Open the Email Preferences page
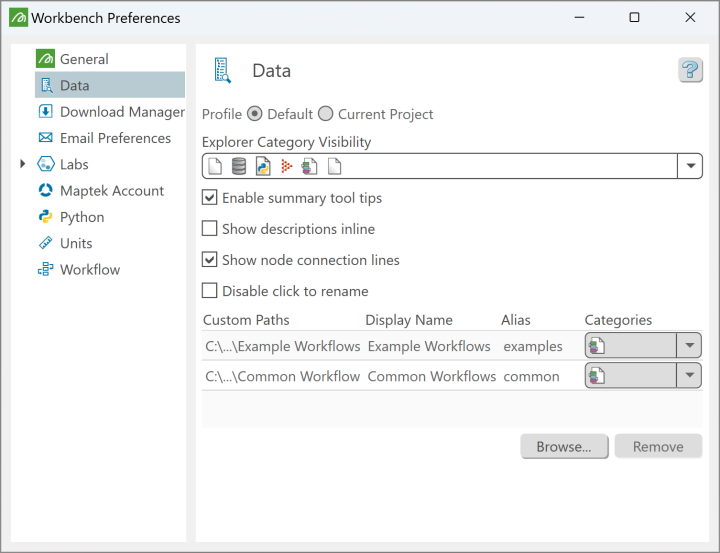 [x=114, y=138]
